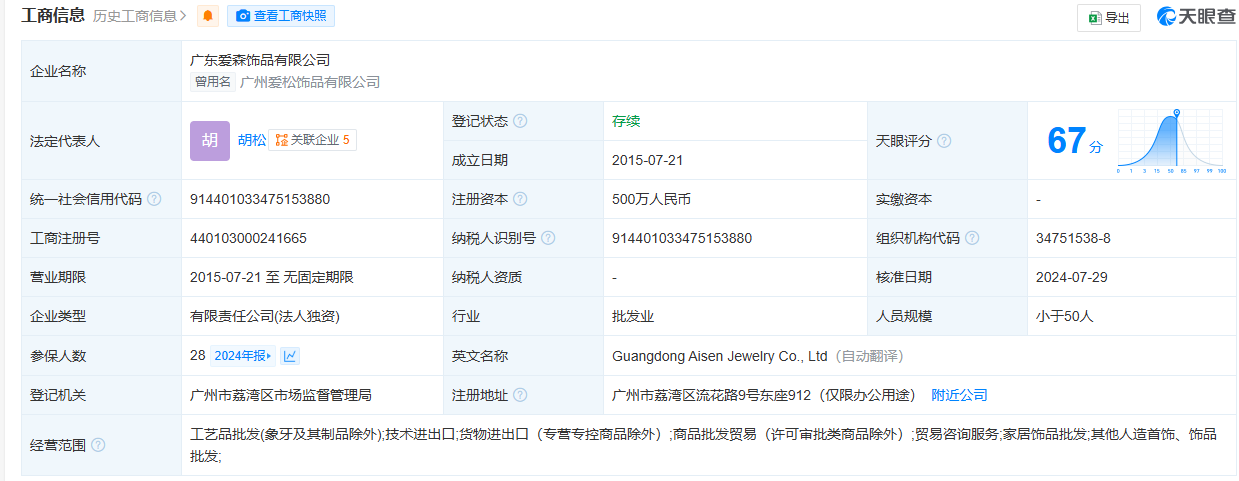
Task: Click help icon next to 登记状态
Action: click(x=520, y=121)
